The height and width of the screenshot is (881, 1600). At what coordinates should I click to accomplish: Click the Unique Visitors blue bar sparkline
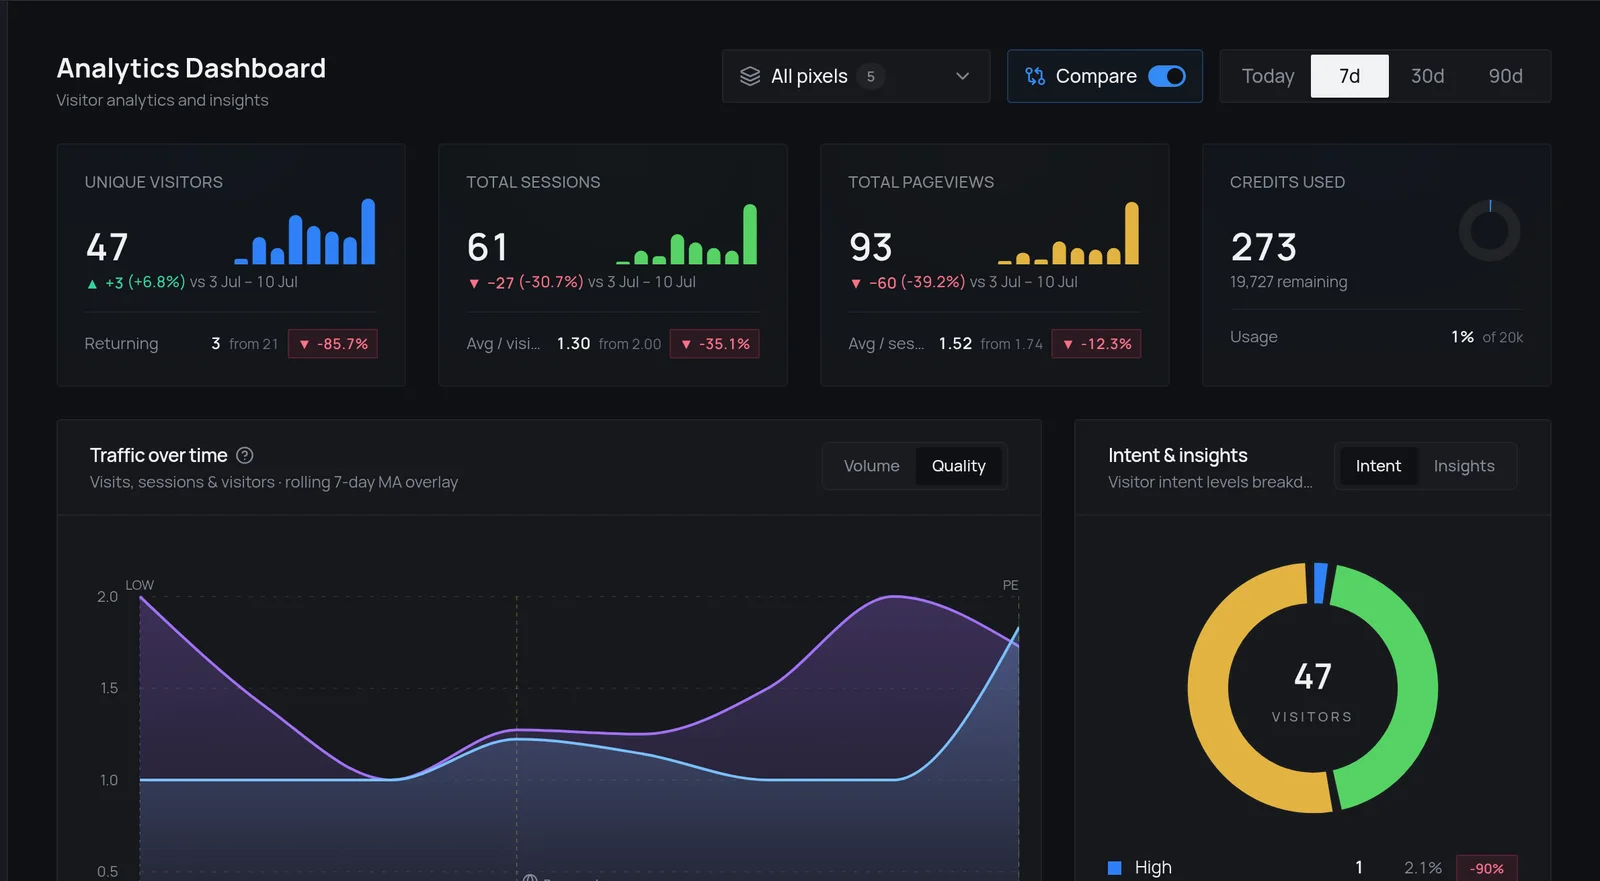(305, 231)
